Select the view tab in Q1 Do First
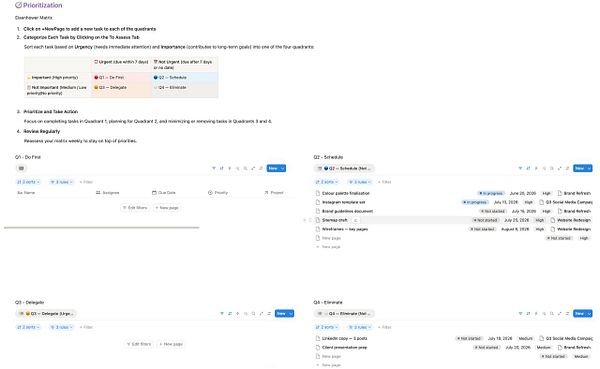600x369 pixels. tap(21, 168)
